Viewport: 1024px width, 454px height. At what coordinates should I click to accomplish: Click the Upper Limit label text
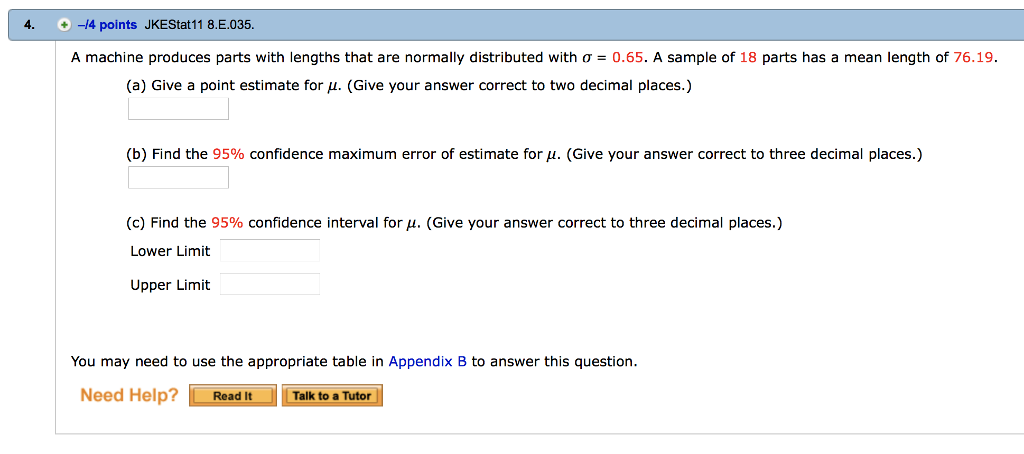(x=170, y=285)
